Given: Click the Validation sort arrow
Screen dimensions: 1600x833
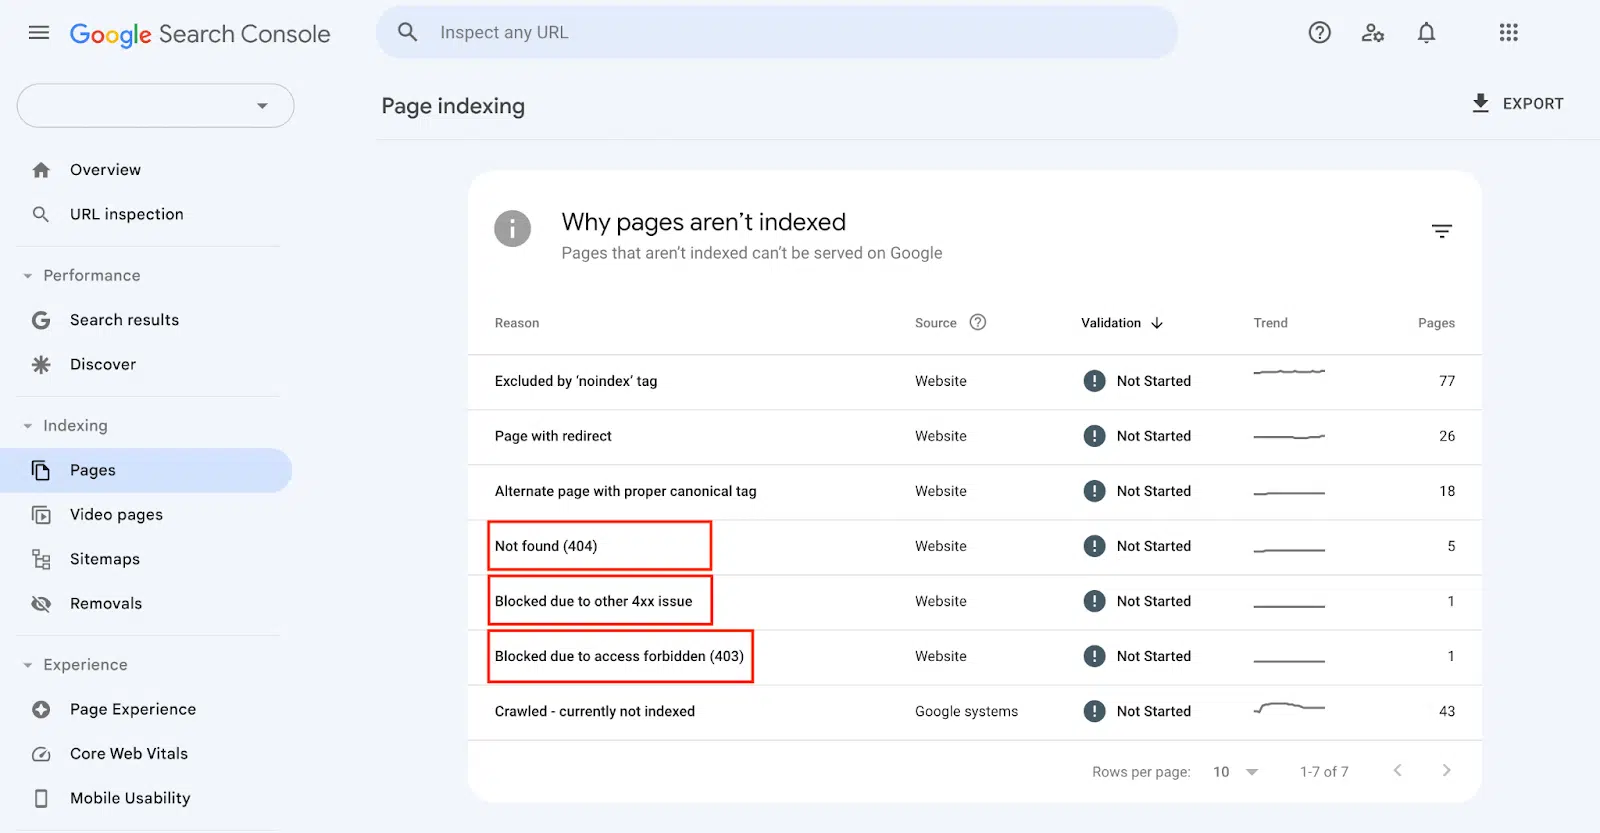Looking at the screenshot, I should pos(1157,323).
